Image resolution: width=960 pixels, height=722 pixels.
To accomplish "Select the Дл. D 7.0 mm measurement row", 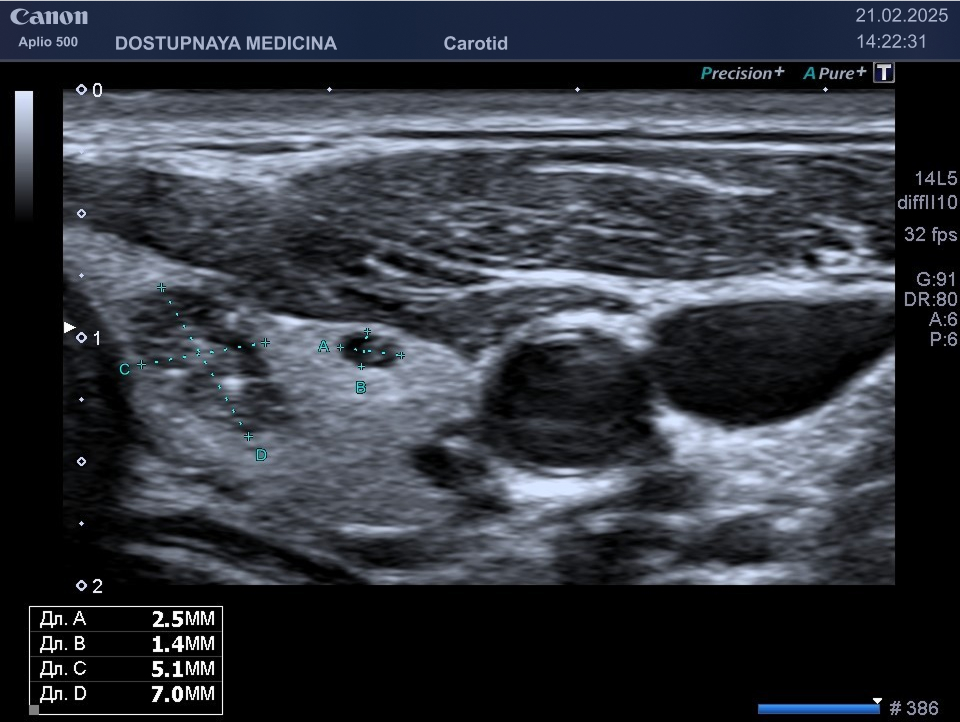I will tap(126, 694).
